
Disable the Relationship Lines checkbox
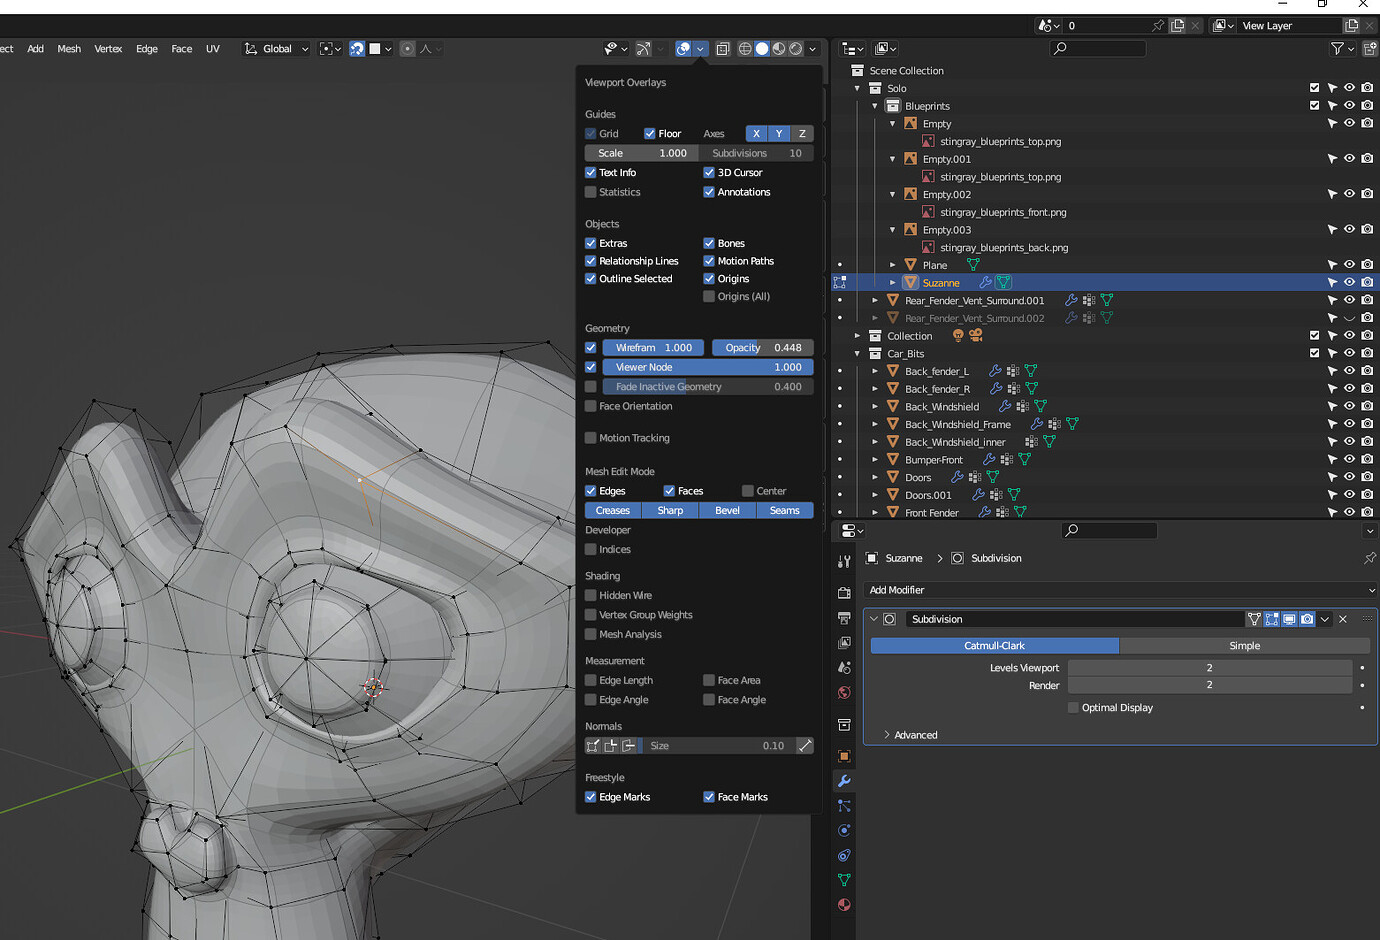tap(591, 261)
